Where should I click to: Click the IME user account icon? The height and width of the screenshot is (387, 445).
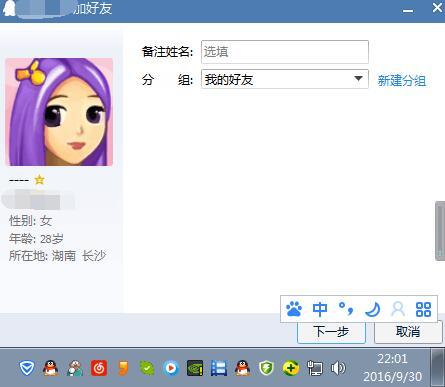(398, 309)
